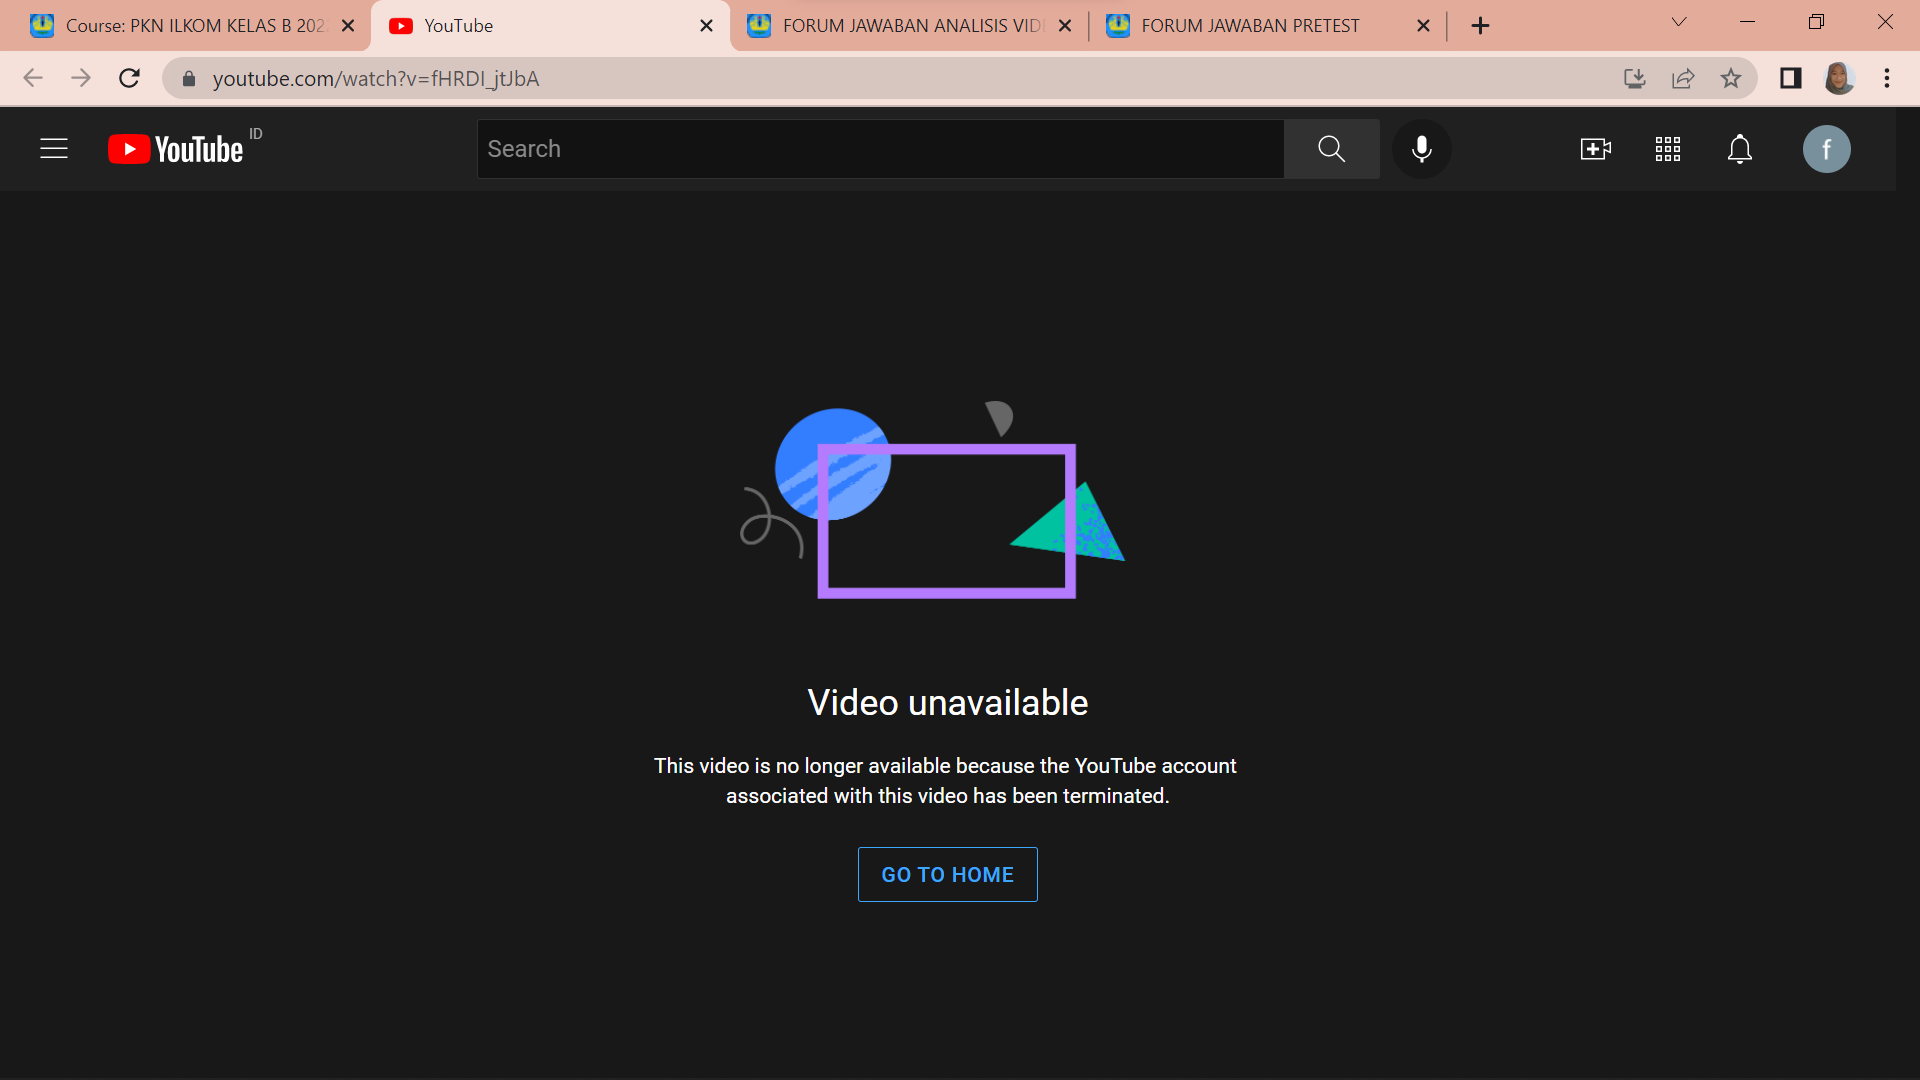Toggle the browser side panel
1920x1080 pixels.
pos(1790,78)
